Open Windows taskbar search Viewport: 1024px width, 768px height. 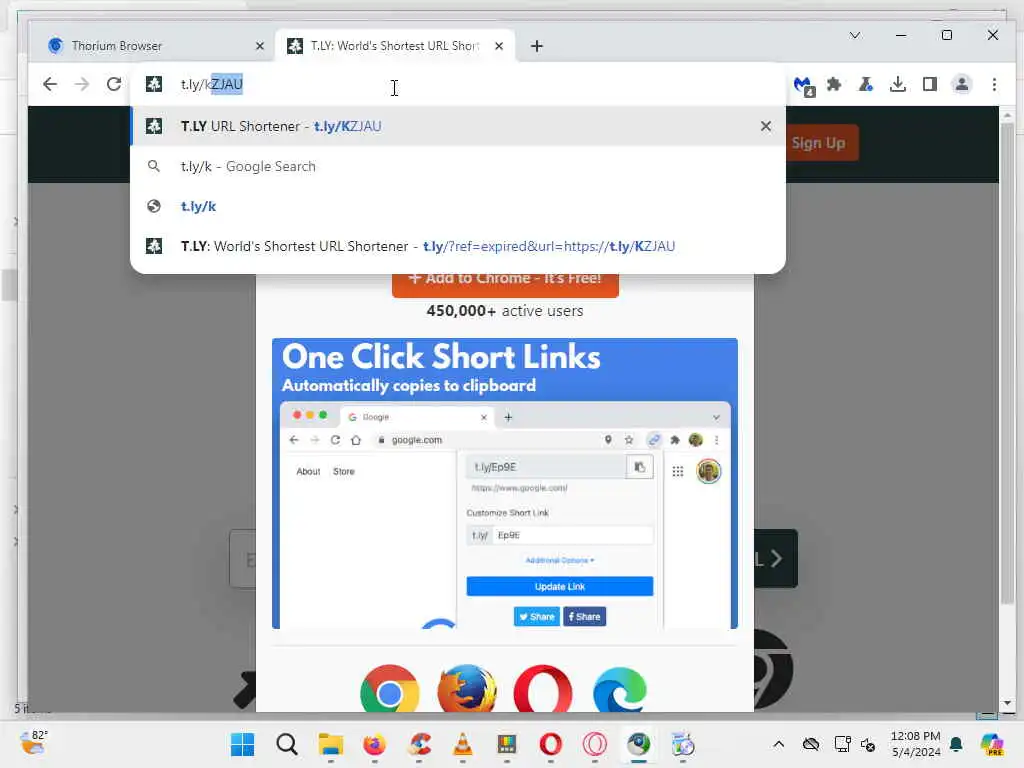(286, 744)
